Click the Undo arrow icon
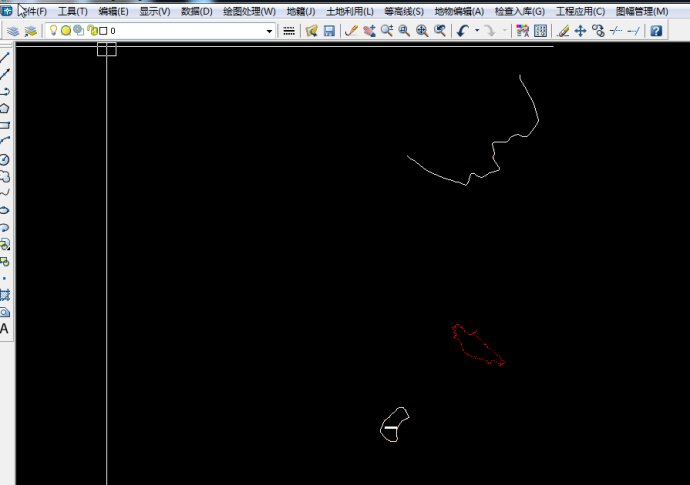690x485 pixels. coord(462,31)
